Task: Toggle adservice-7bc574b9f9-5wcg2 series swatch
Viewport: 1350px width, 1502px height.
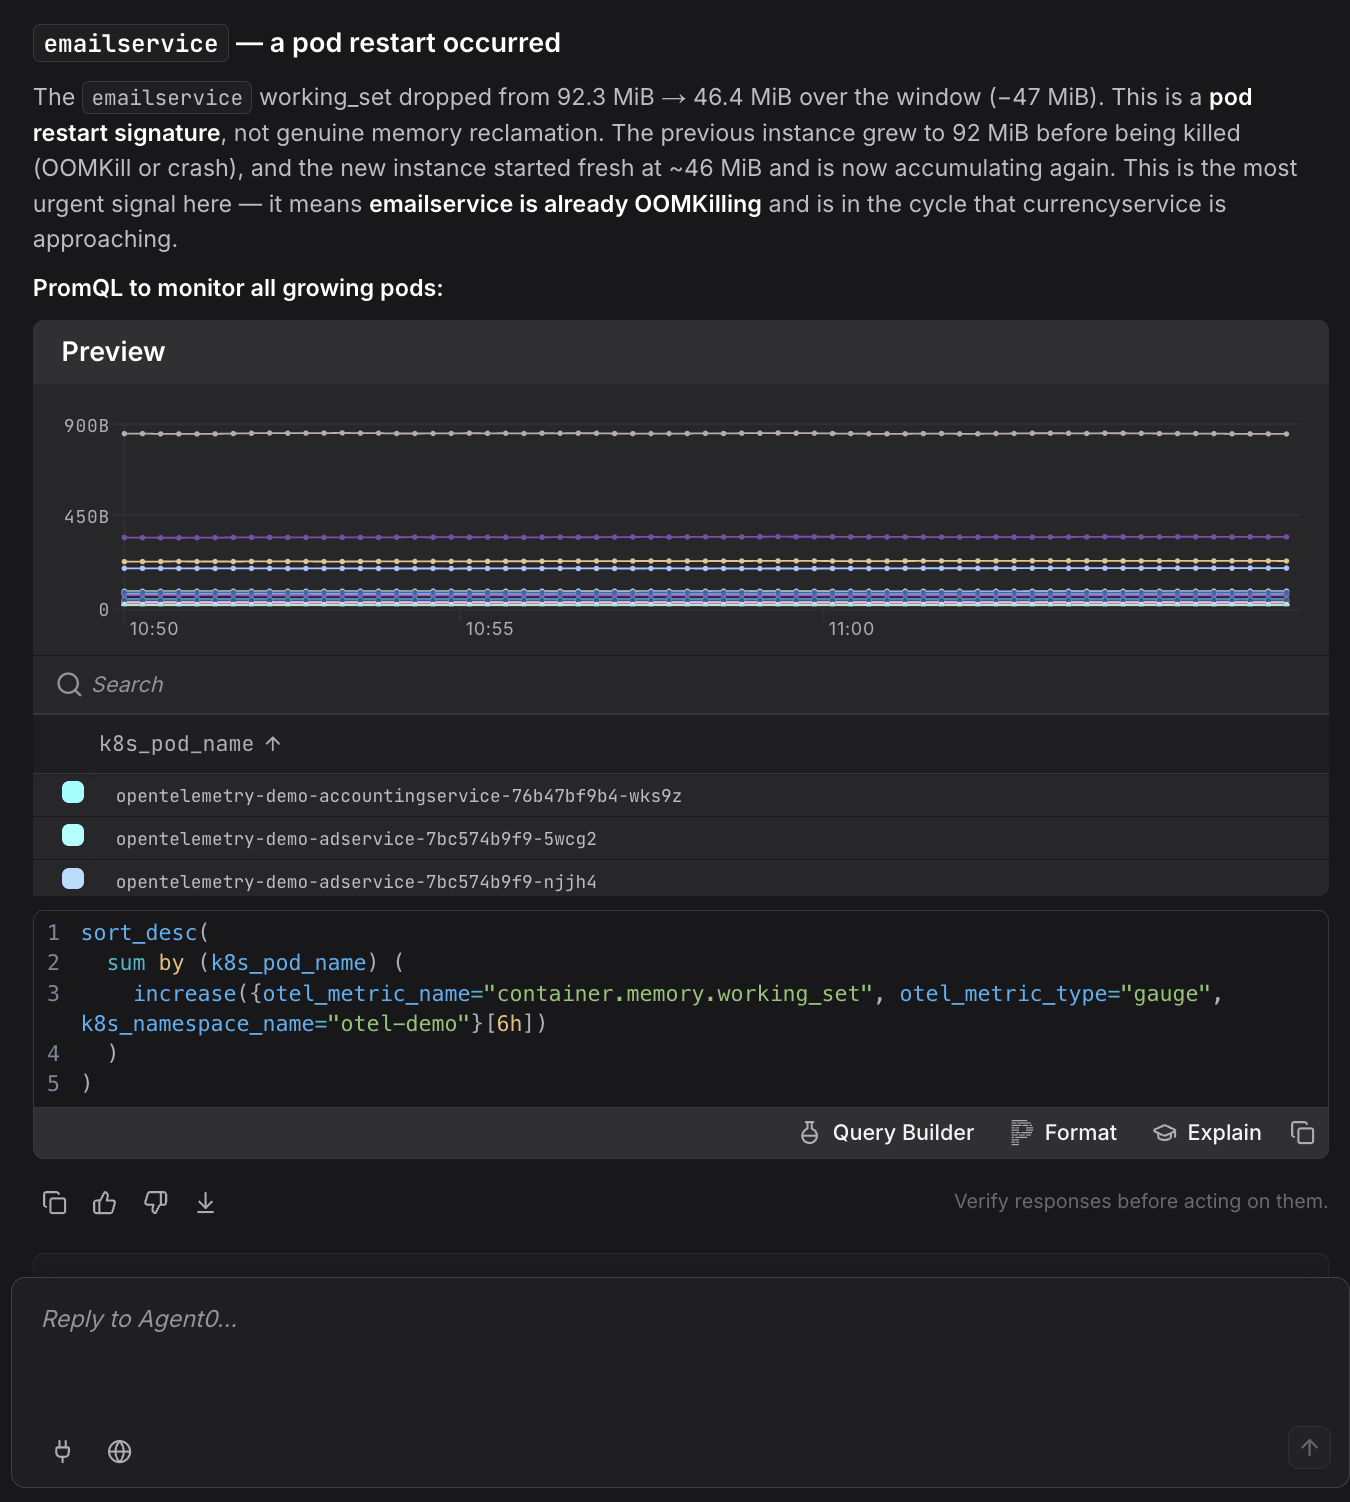Action: [73, 836]
